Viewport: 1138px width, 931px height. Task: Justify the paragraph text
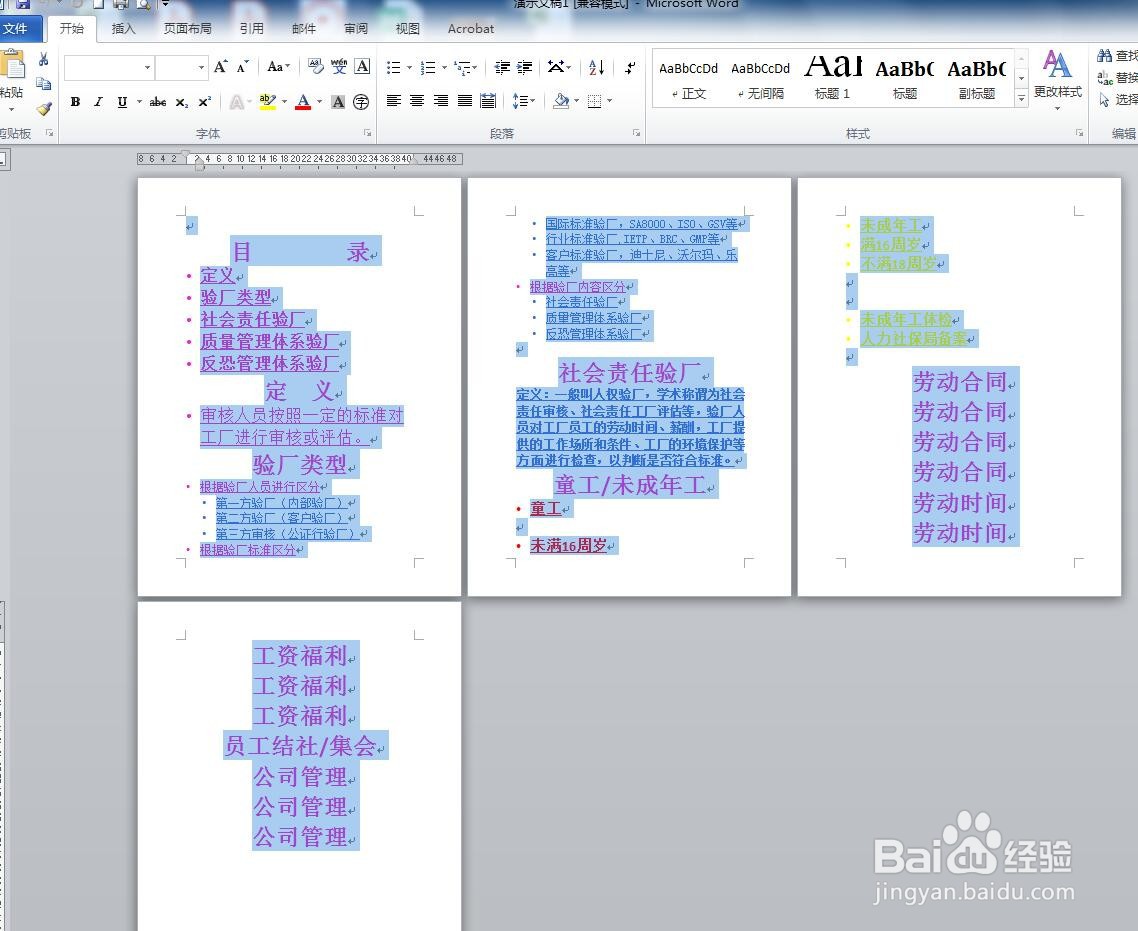(464, 101)
